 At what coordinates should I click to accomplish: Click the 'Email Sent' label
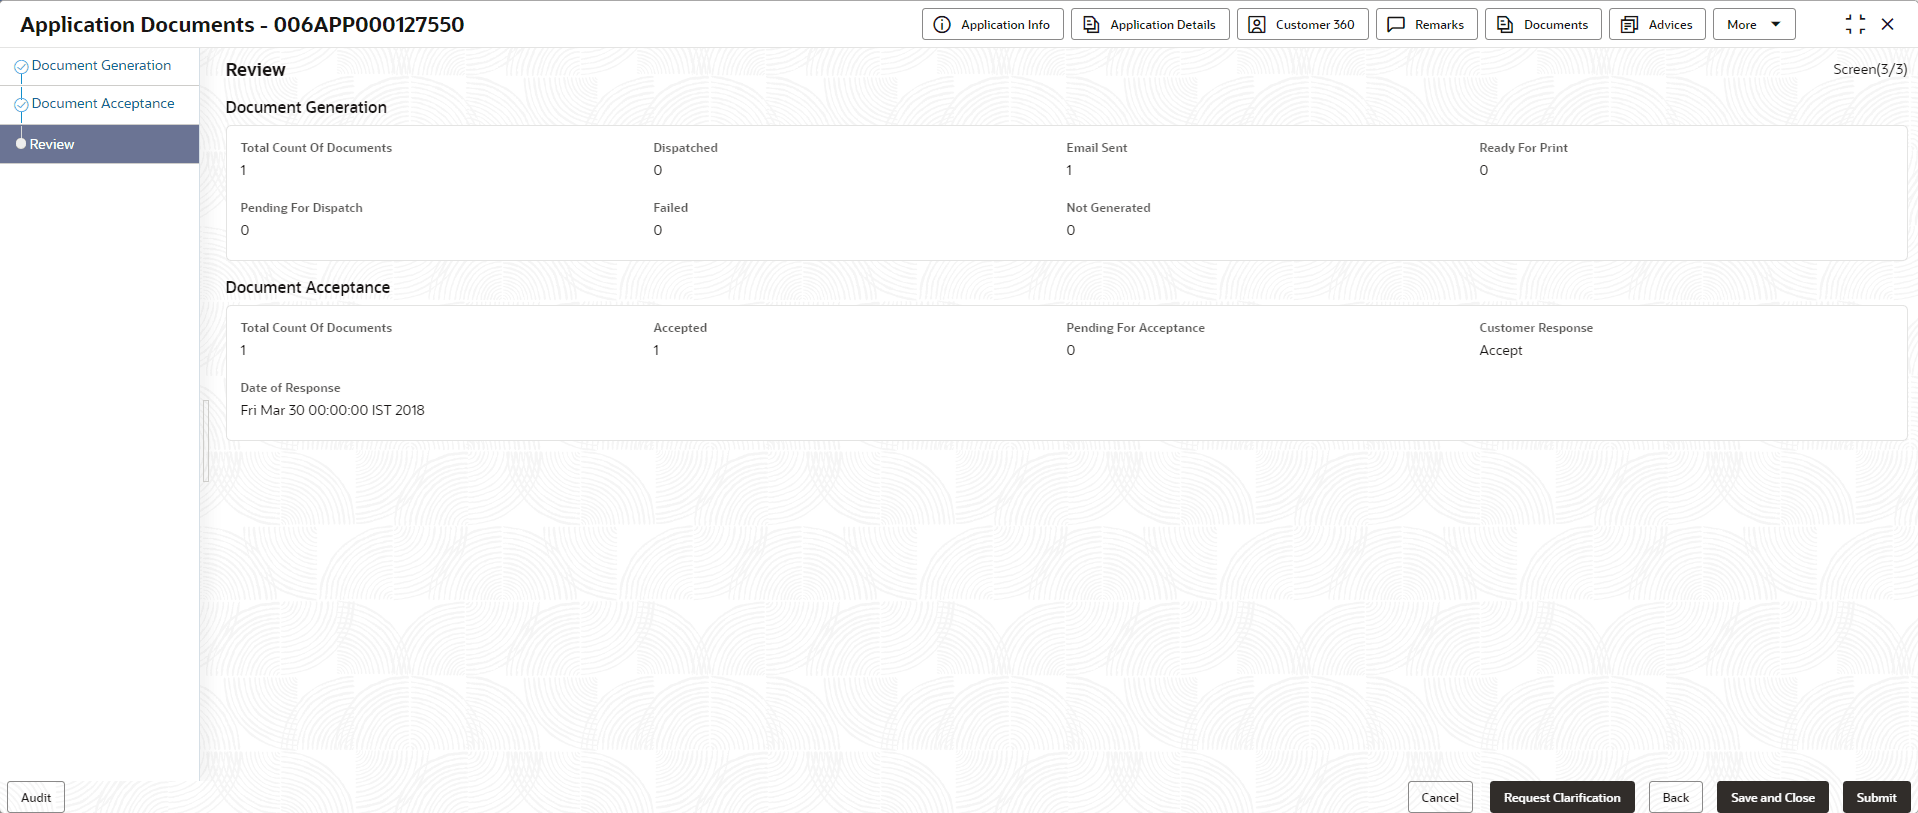(x=1096, y=147)
